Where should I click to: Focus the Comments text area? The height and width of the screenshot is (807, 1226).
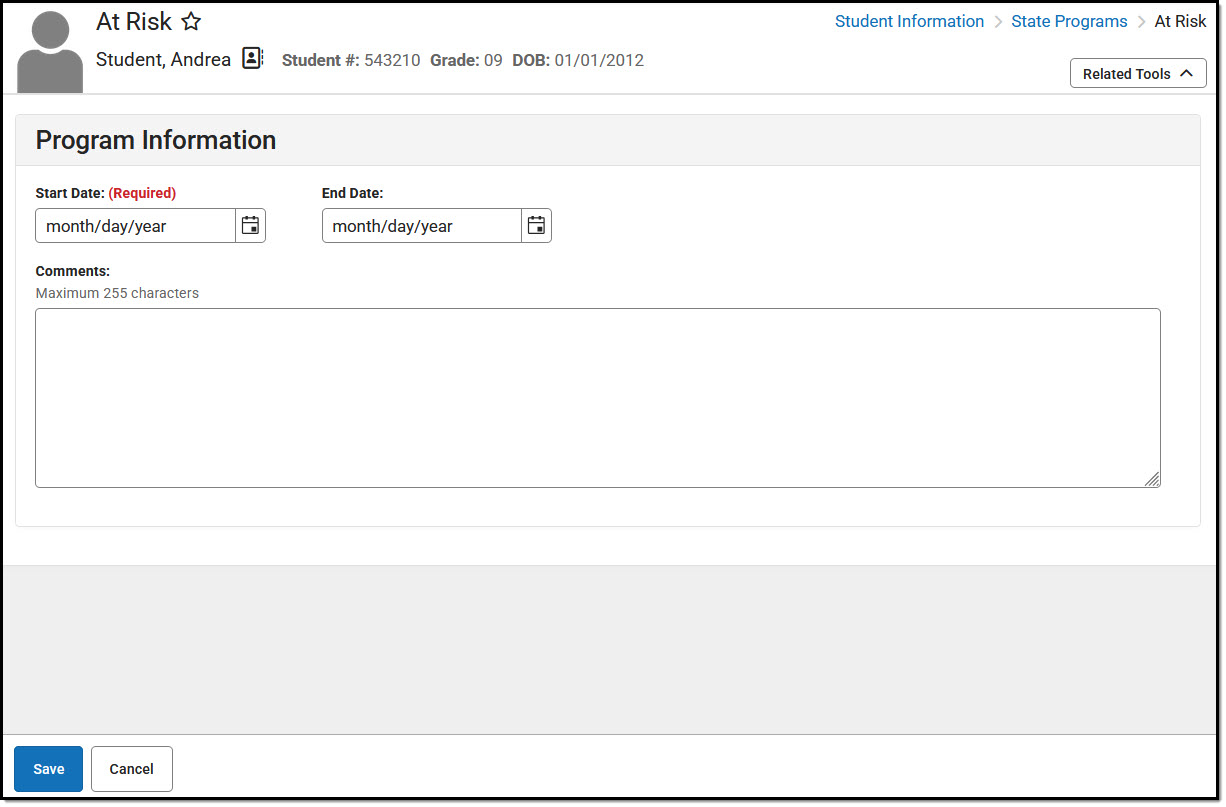click(x=597, y=397)
